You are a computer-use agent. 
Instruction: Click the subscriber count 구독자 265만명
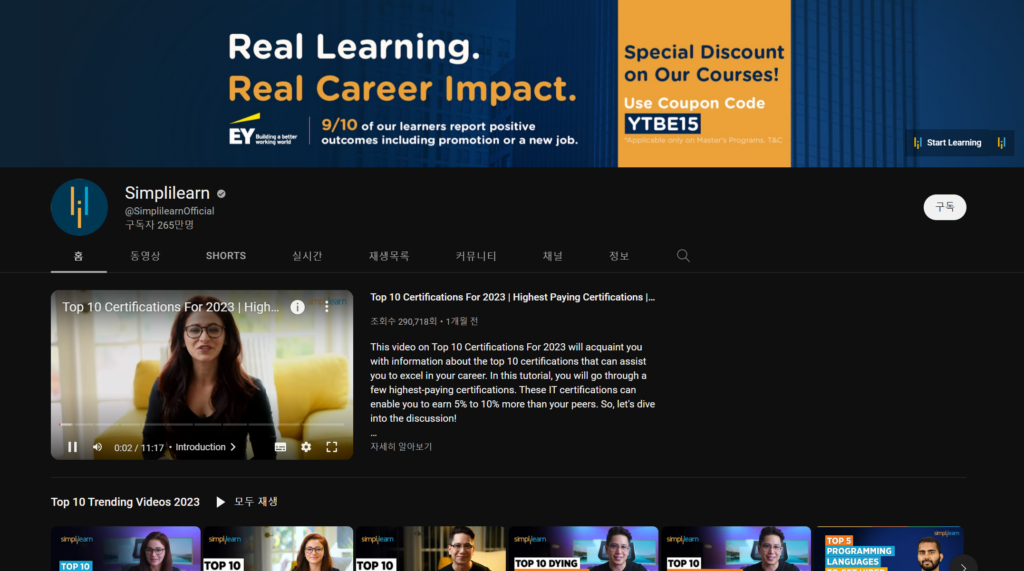pos(159,225)
